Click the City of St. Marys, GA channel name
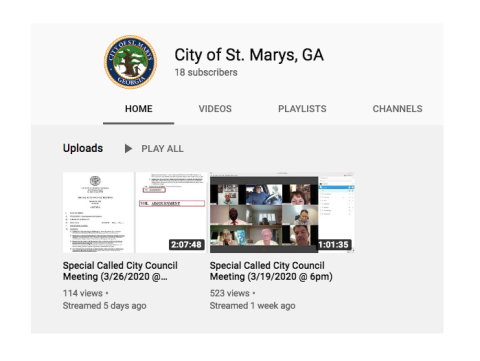This screenshot has width=480, height=361. (x=249, y=55)
